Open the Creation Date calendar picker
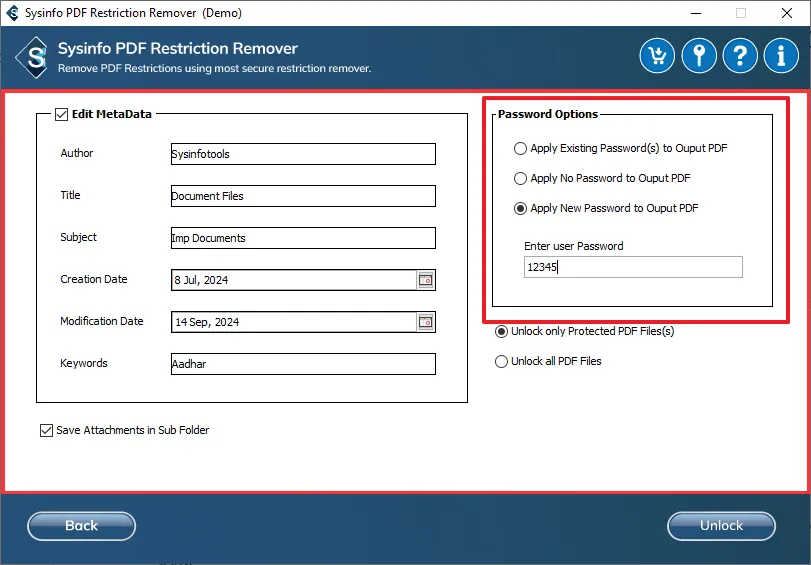811x565 pixels. [x=426, y=280]
